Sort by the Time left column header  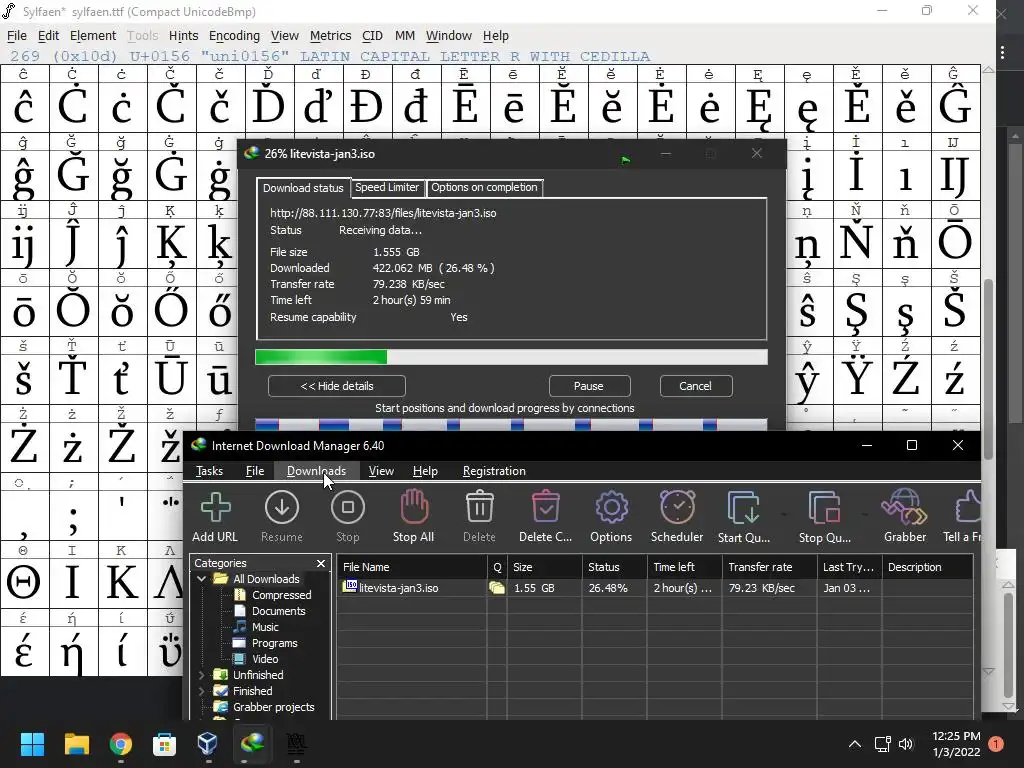684,567
